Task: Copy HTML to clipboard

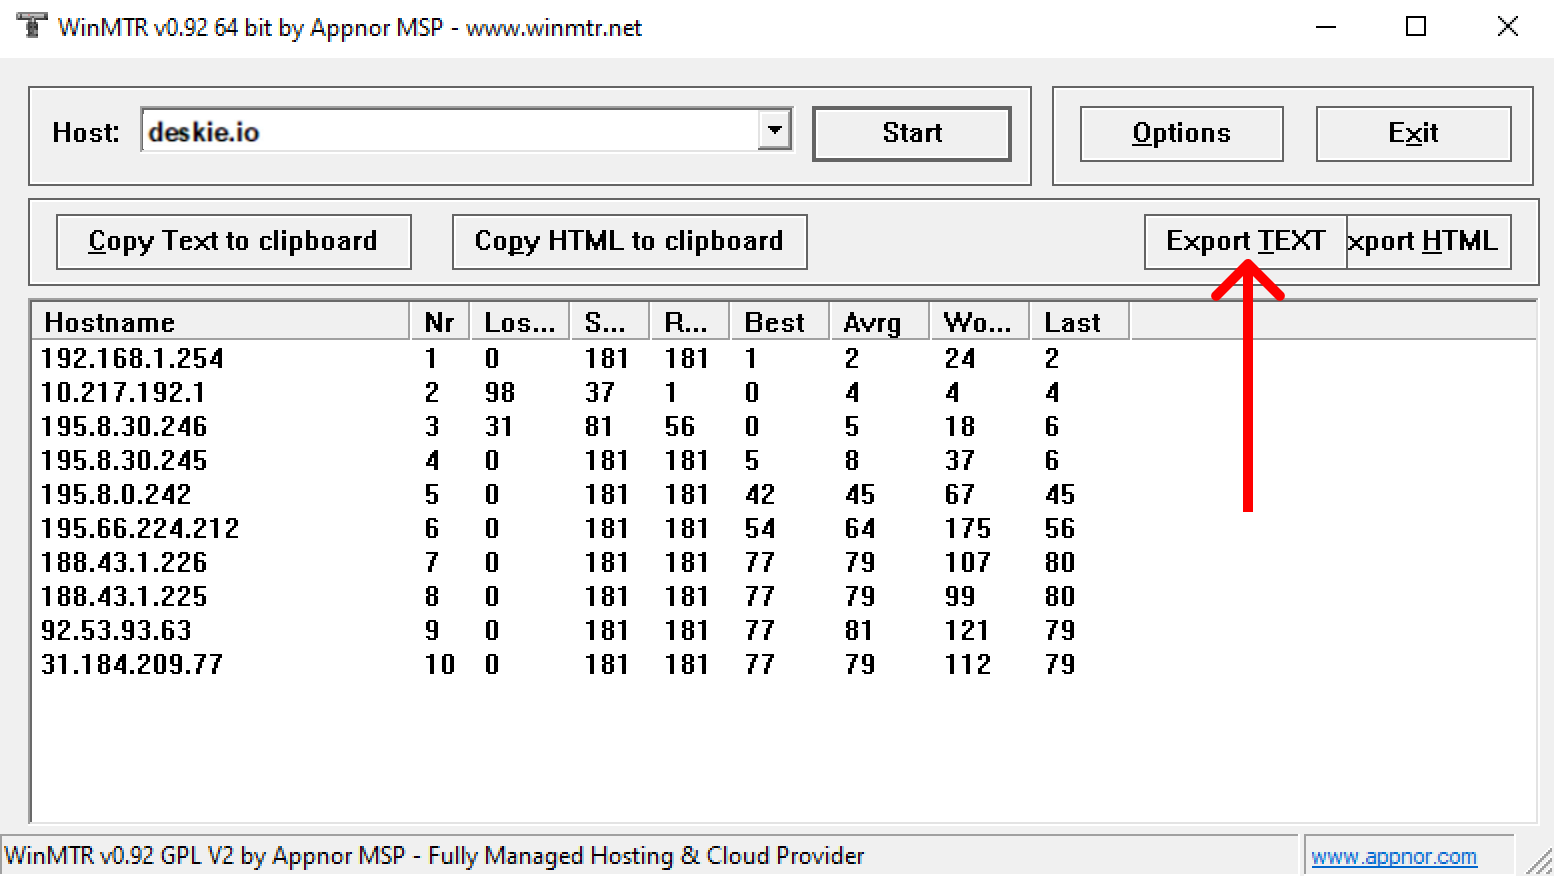Action: tap(629, 241)
